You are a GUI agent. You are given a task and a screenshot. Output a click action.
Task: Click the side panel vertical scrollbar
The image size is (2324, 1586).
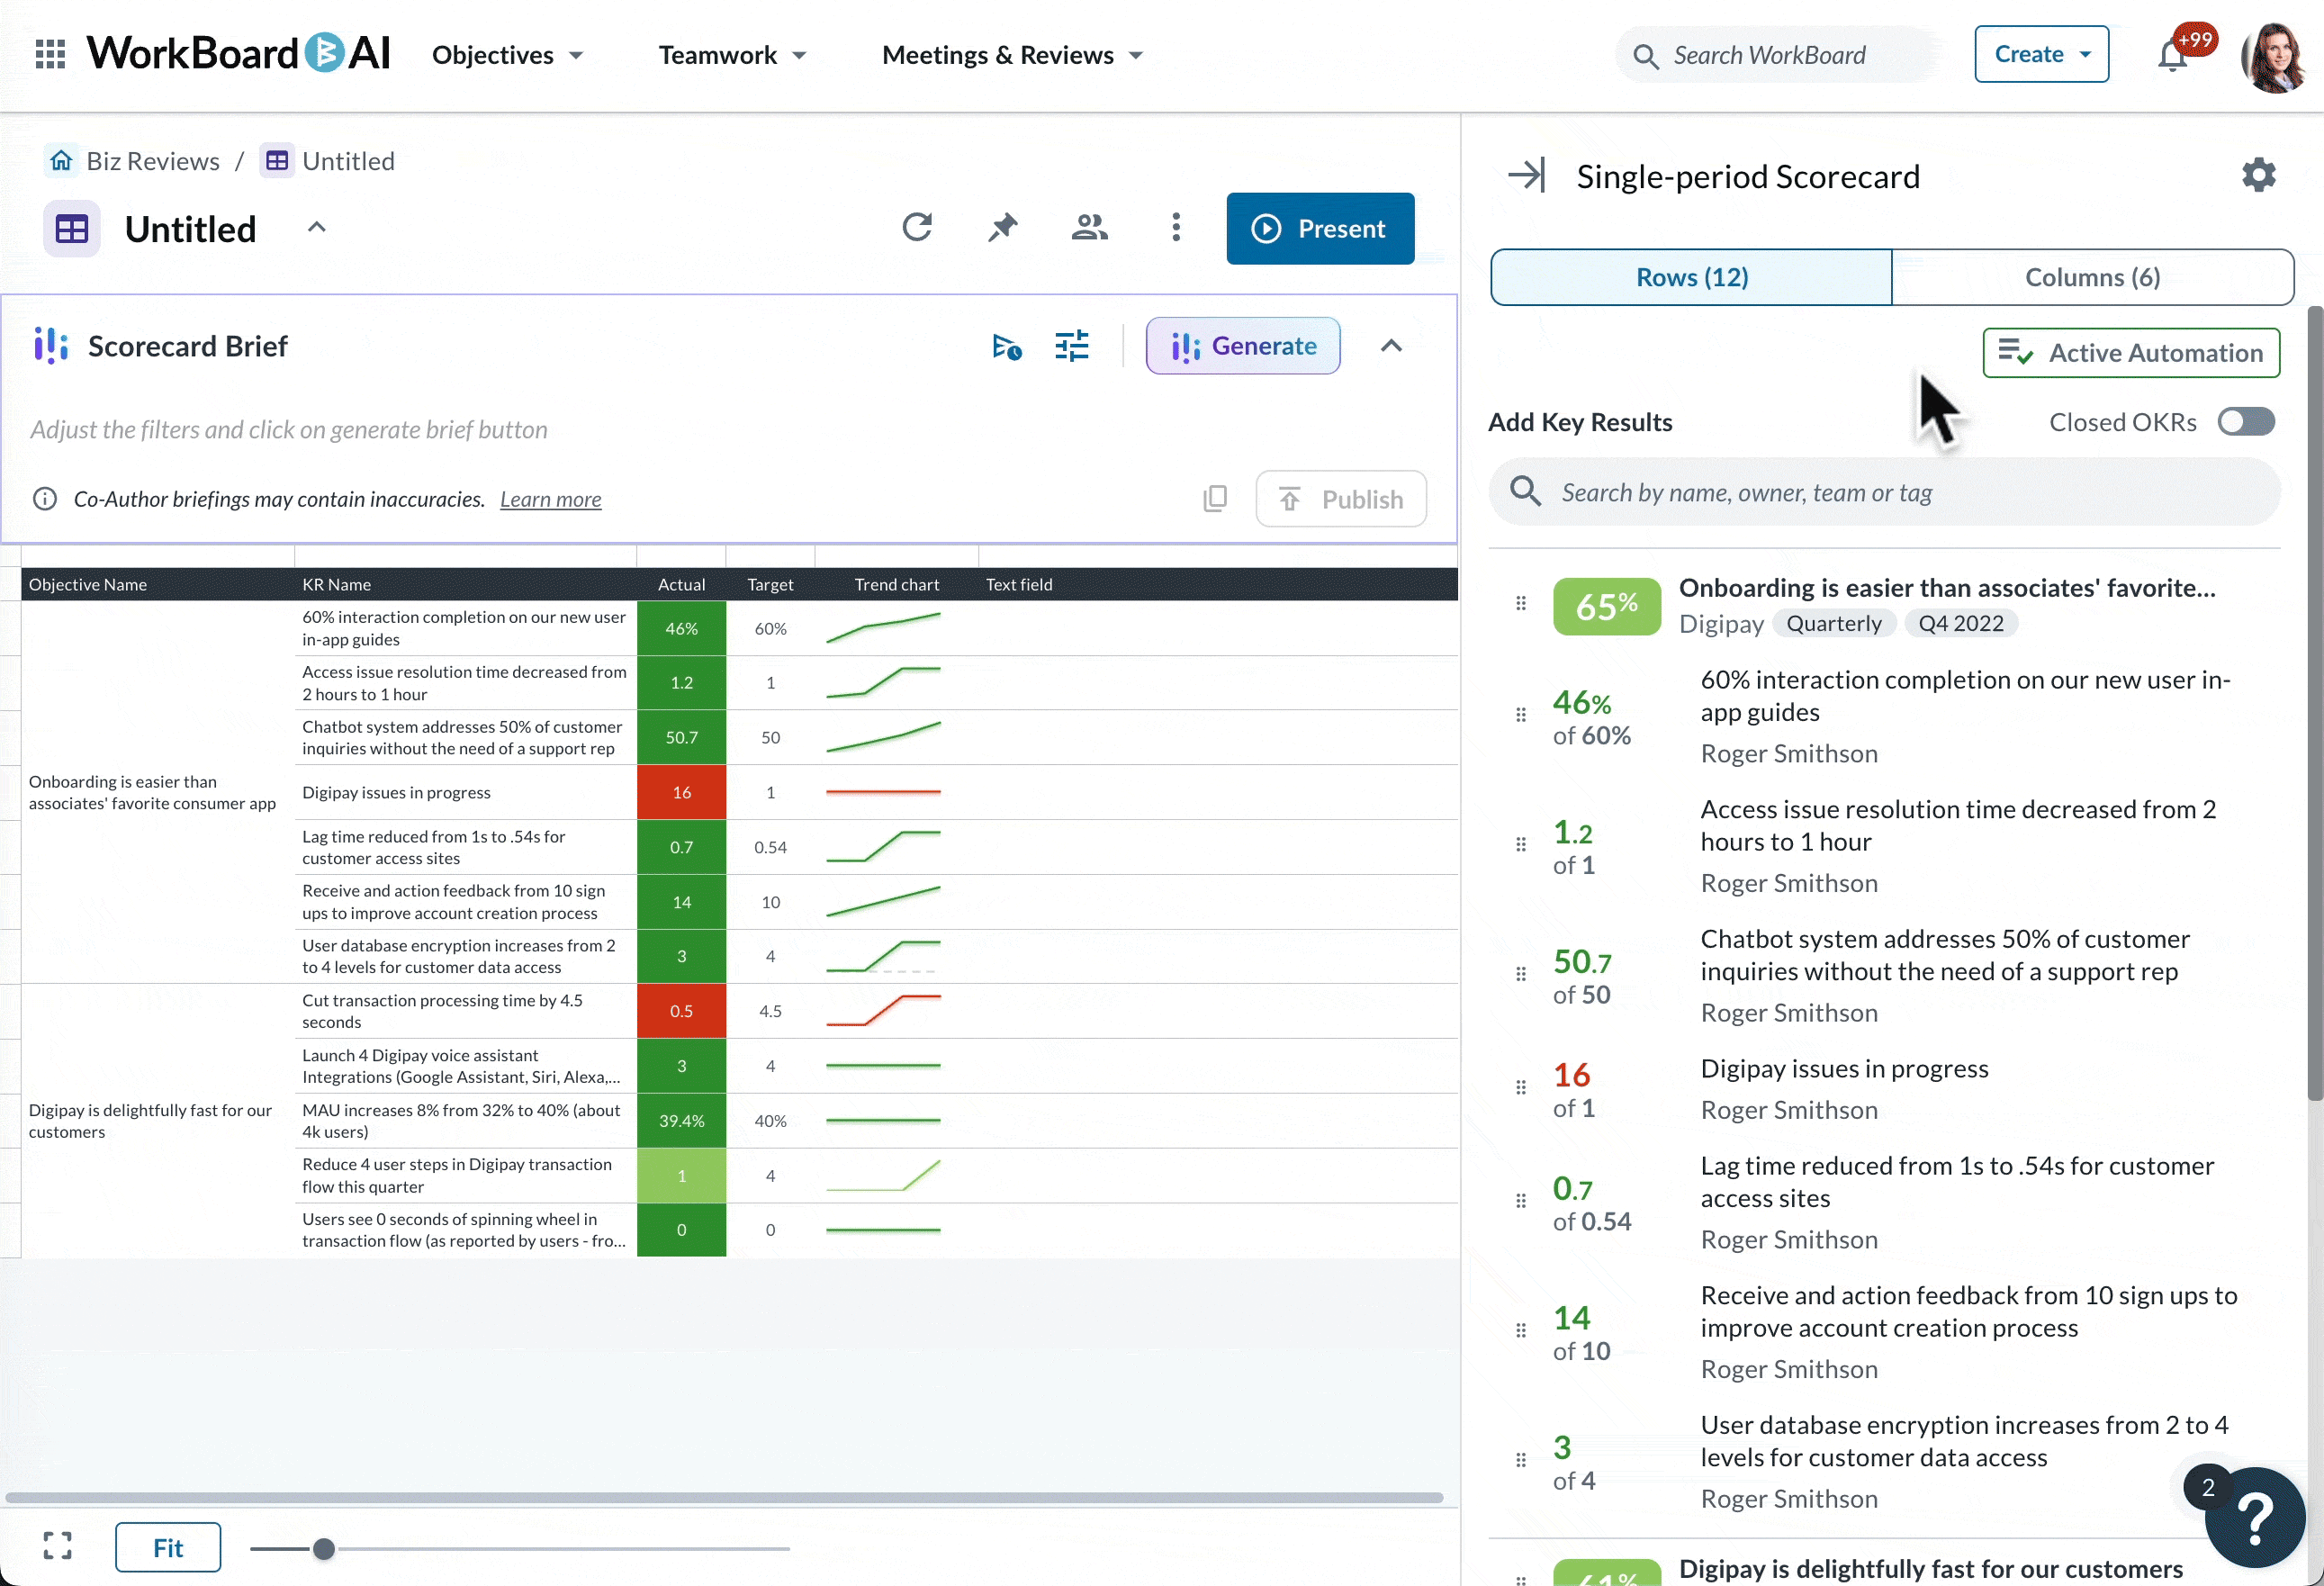coord(2315,703)
